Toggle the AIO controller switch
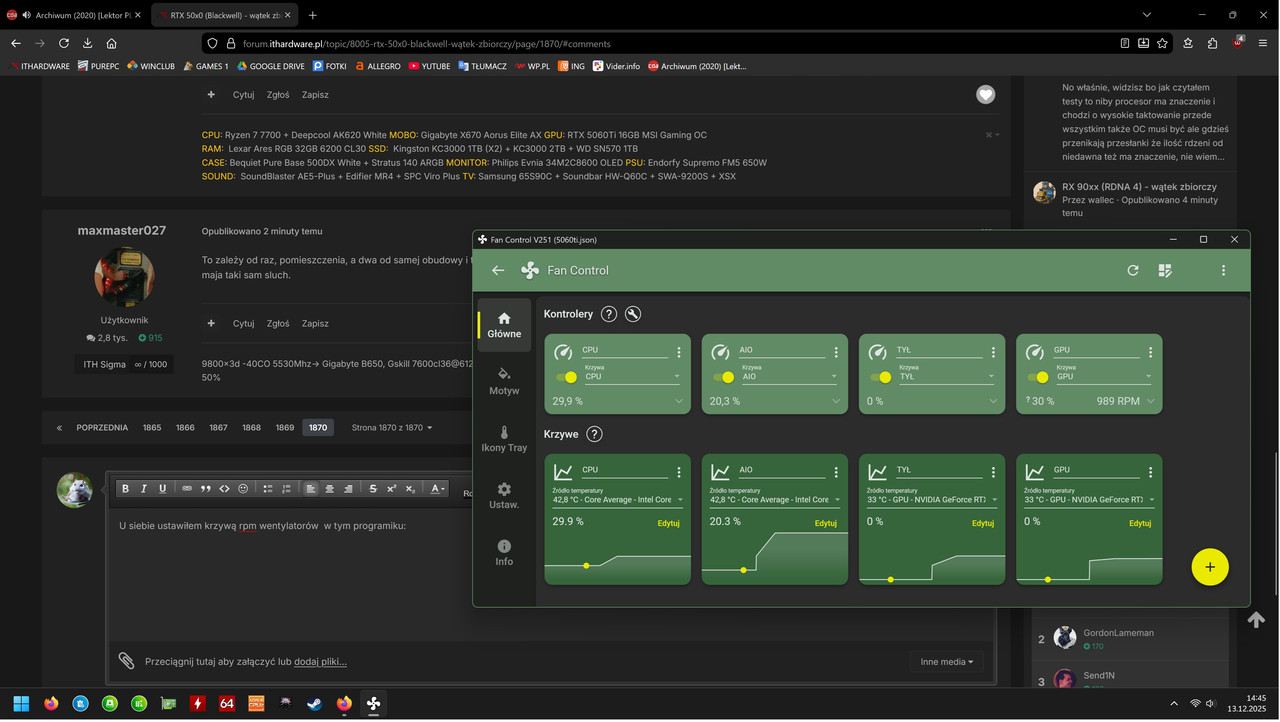The width and height of the screenshot is (1280, 722). (724, 377)
